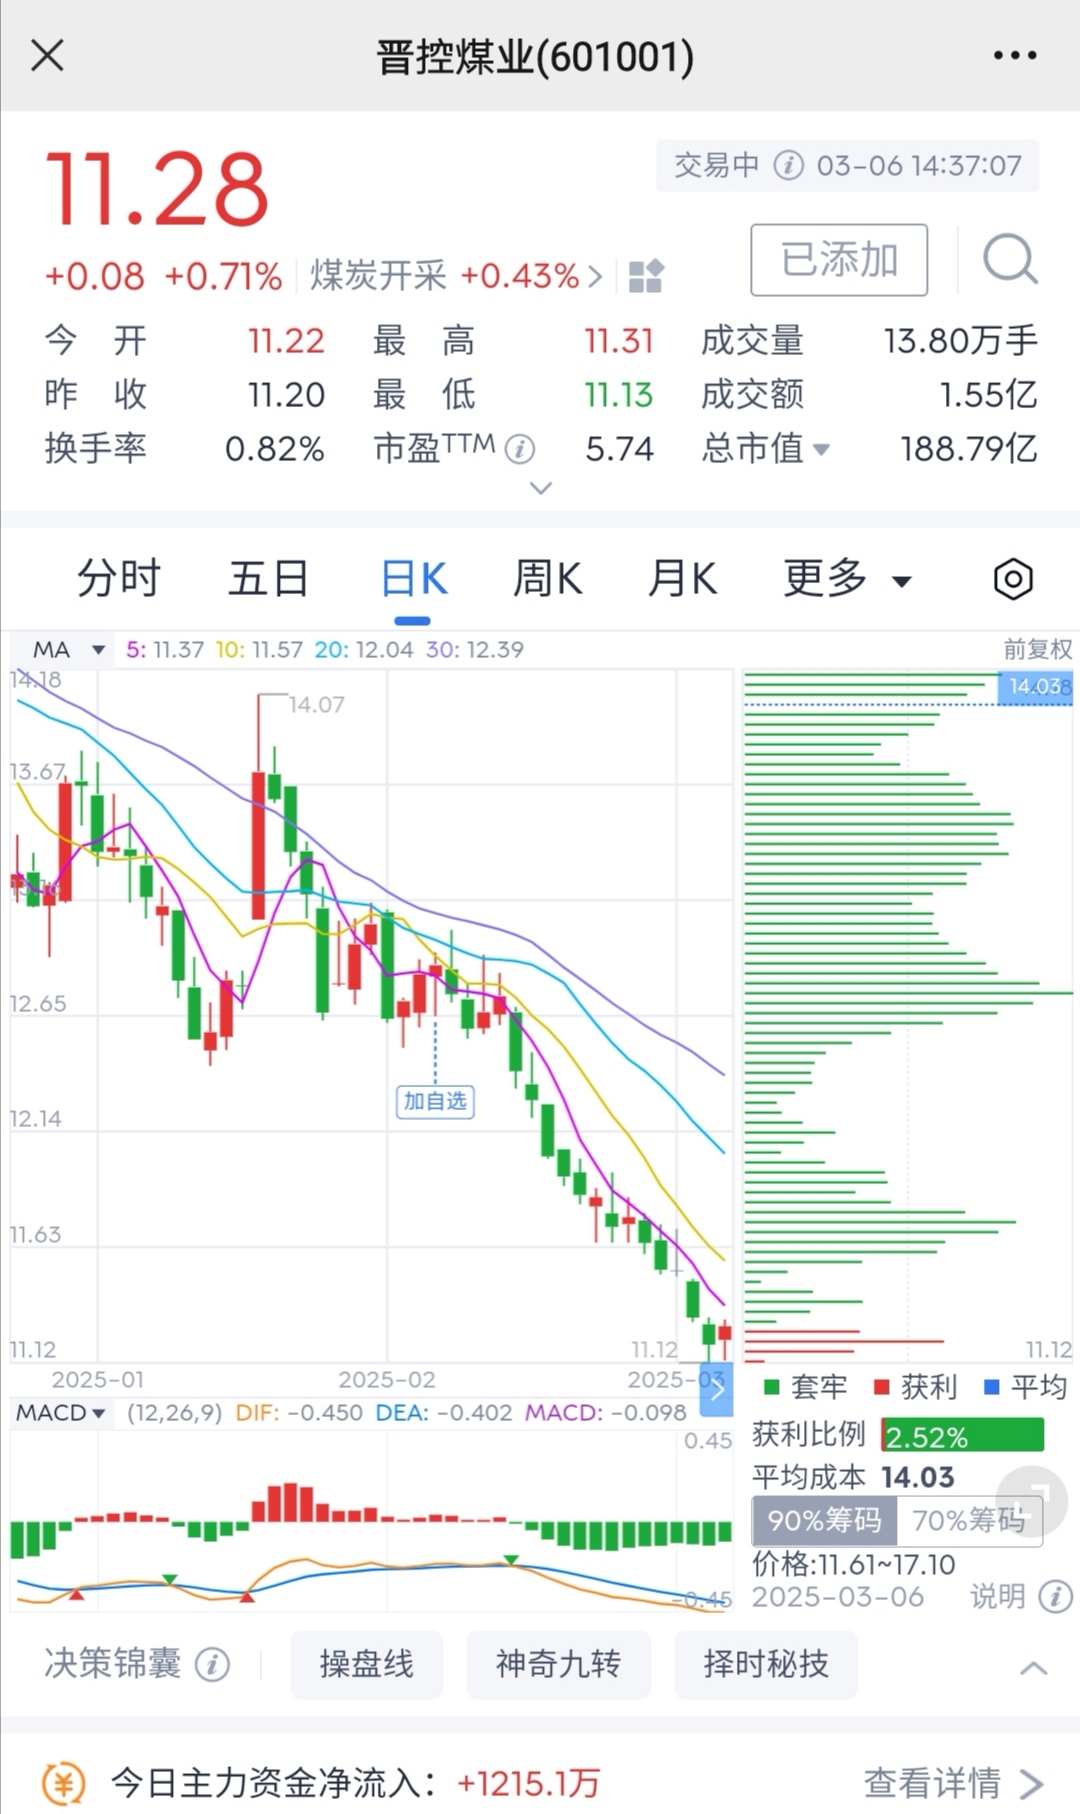Open the MACD indicator dropdown
Image resolution: width=1080 pixels, height=1814 pixels.
point(60,1413)
